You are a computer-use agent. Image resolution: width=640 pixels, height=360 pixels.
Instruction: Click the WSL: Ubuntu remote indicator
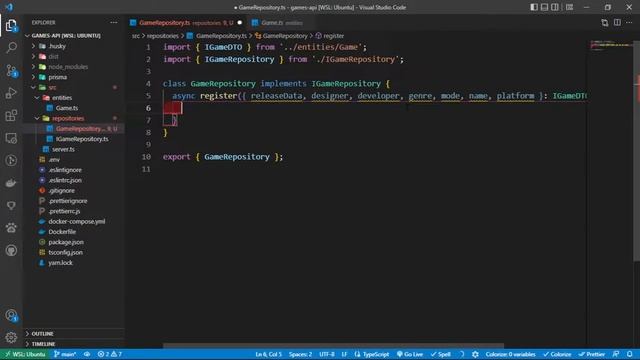click(24, 354)
